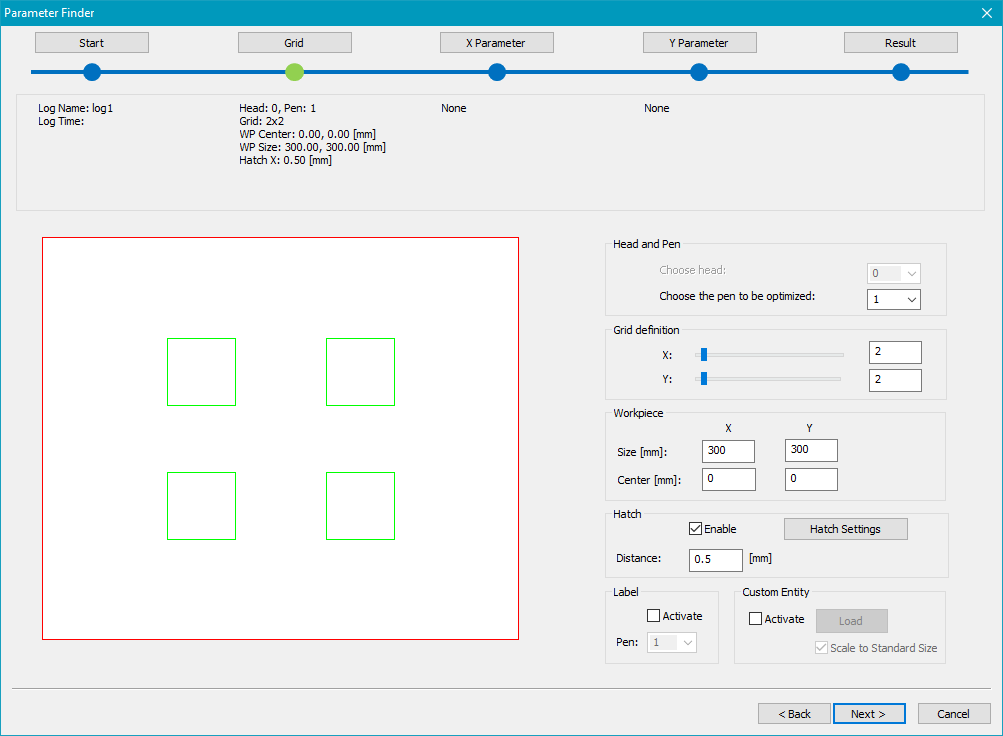Click the Next button
This screenshot has width=1003, height=736.
coord(869,714)
